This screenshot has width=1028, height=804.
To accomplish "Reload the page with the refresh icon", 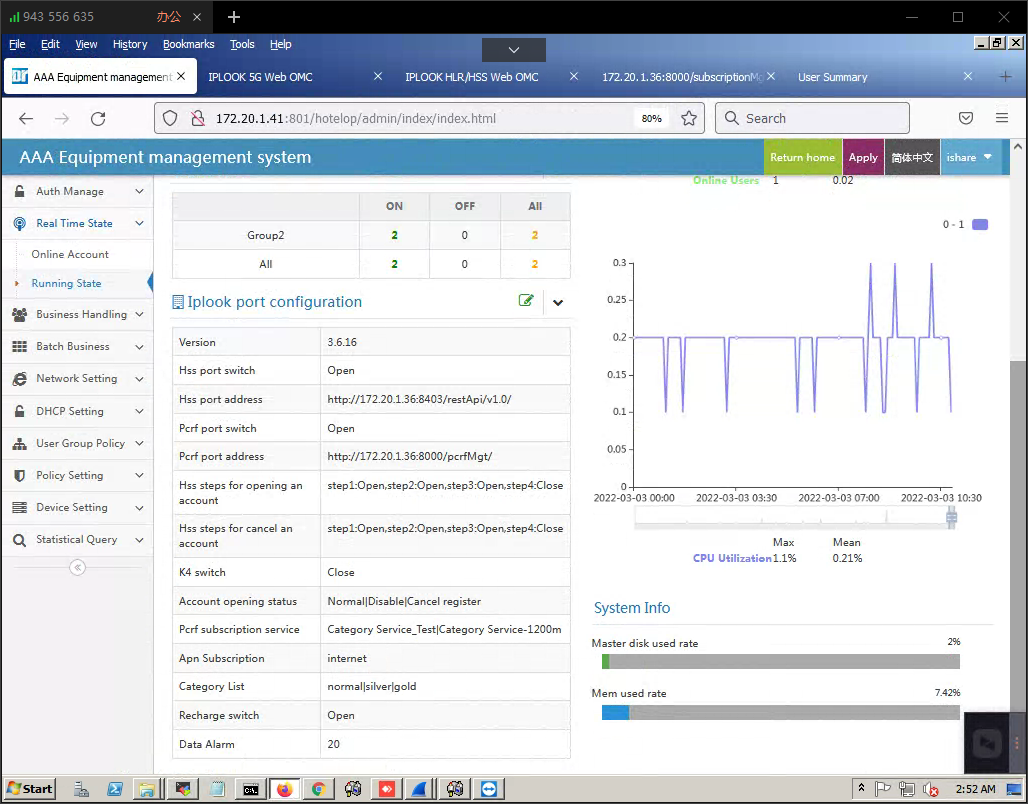I will [x=98, y=118].
